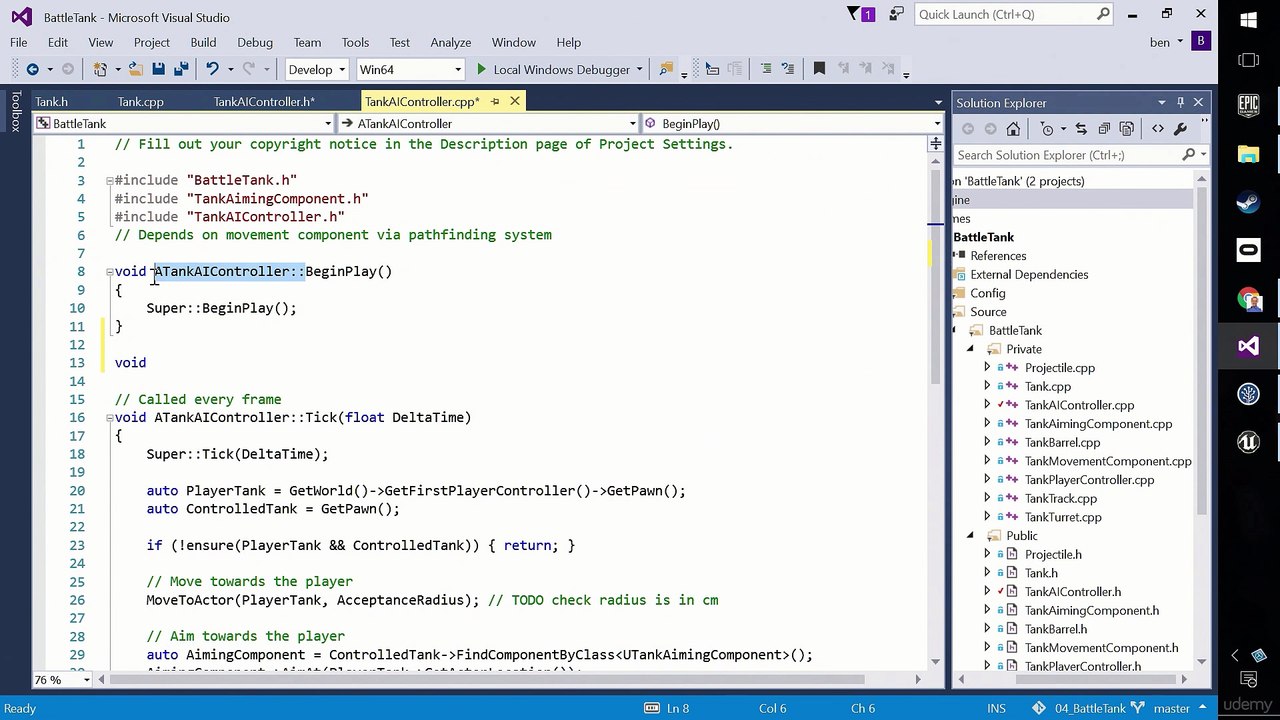The image size is (1280, 720).
Task: Click the New Project toolbar icon
Action: (100, 69)
